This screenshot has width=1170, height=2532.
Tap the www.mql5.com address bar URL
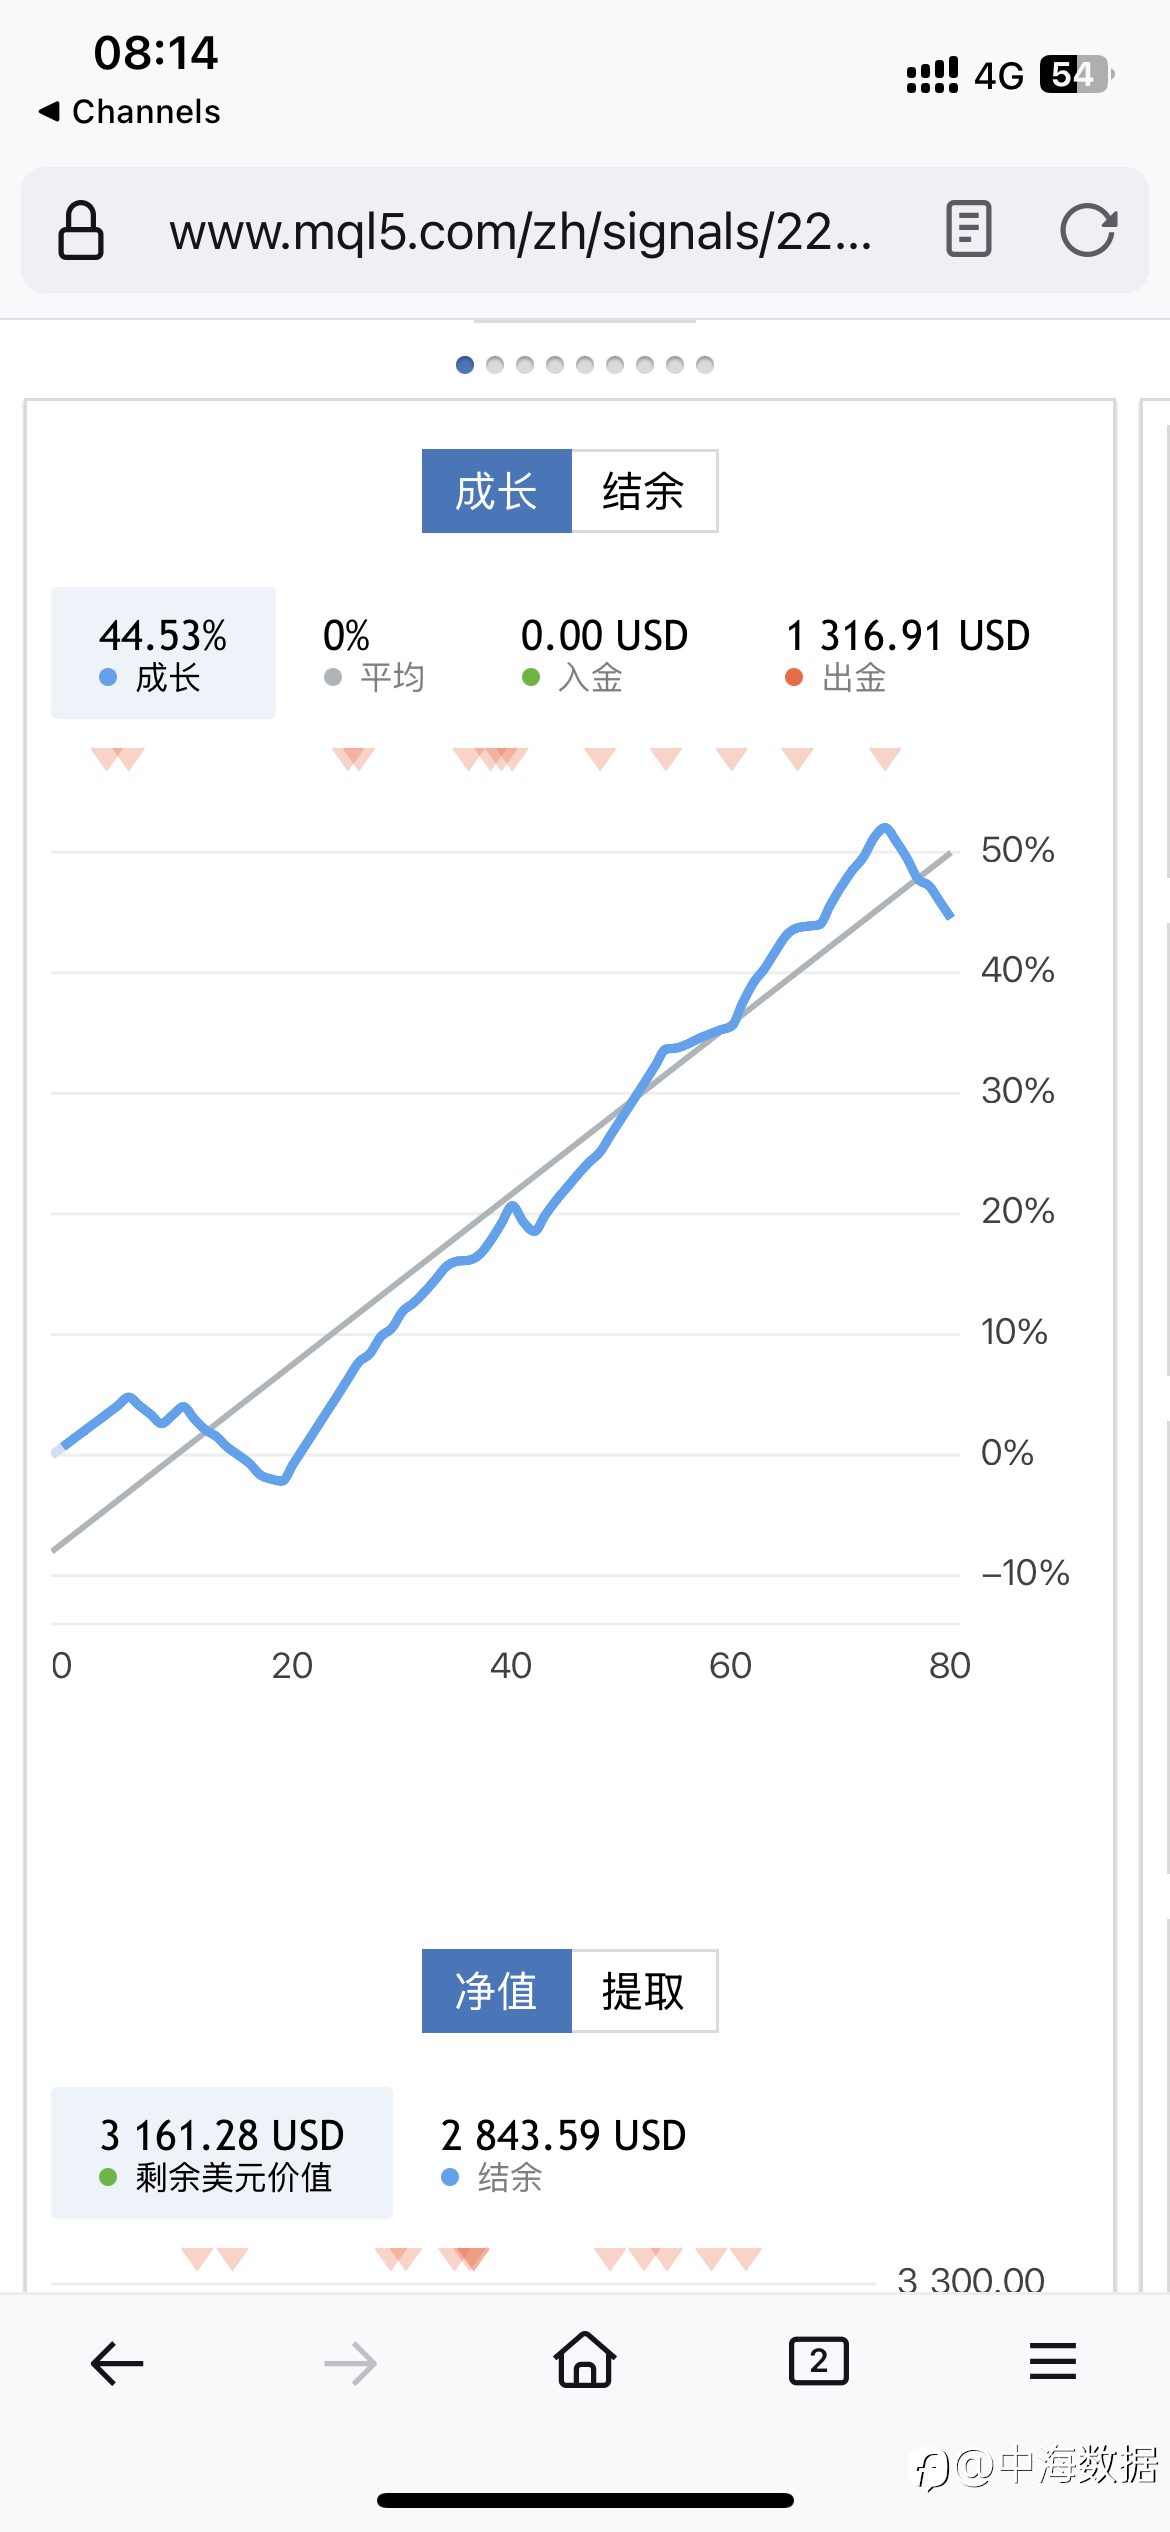520,231
